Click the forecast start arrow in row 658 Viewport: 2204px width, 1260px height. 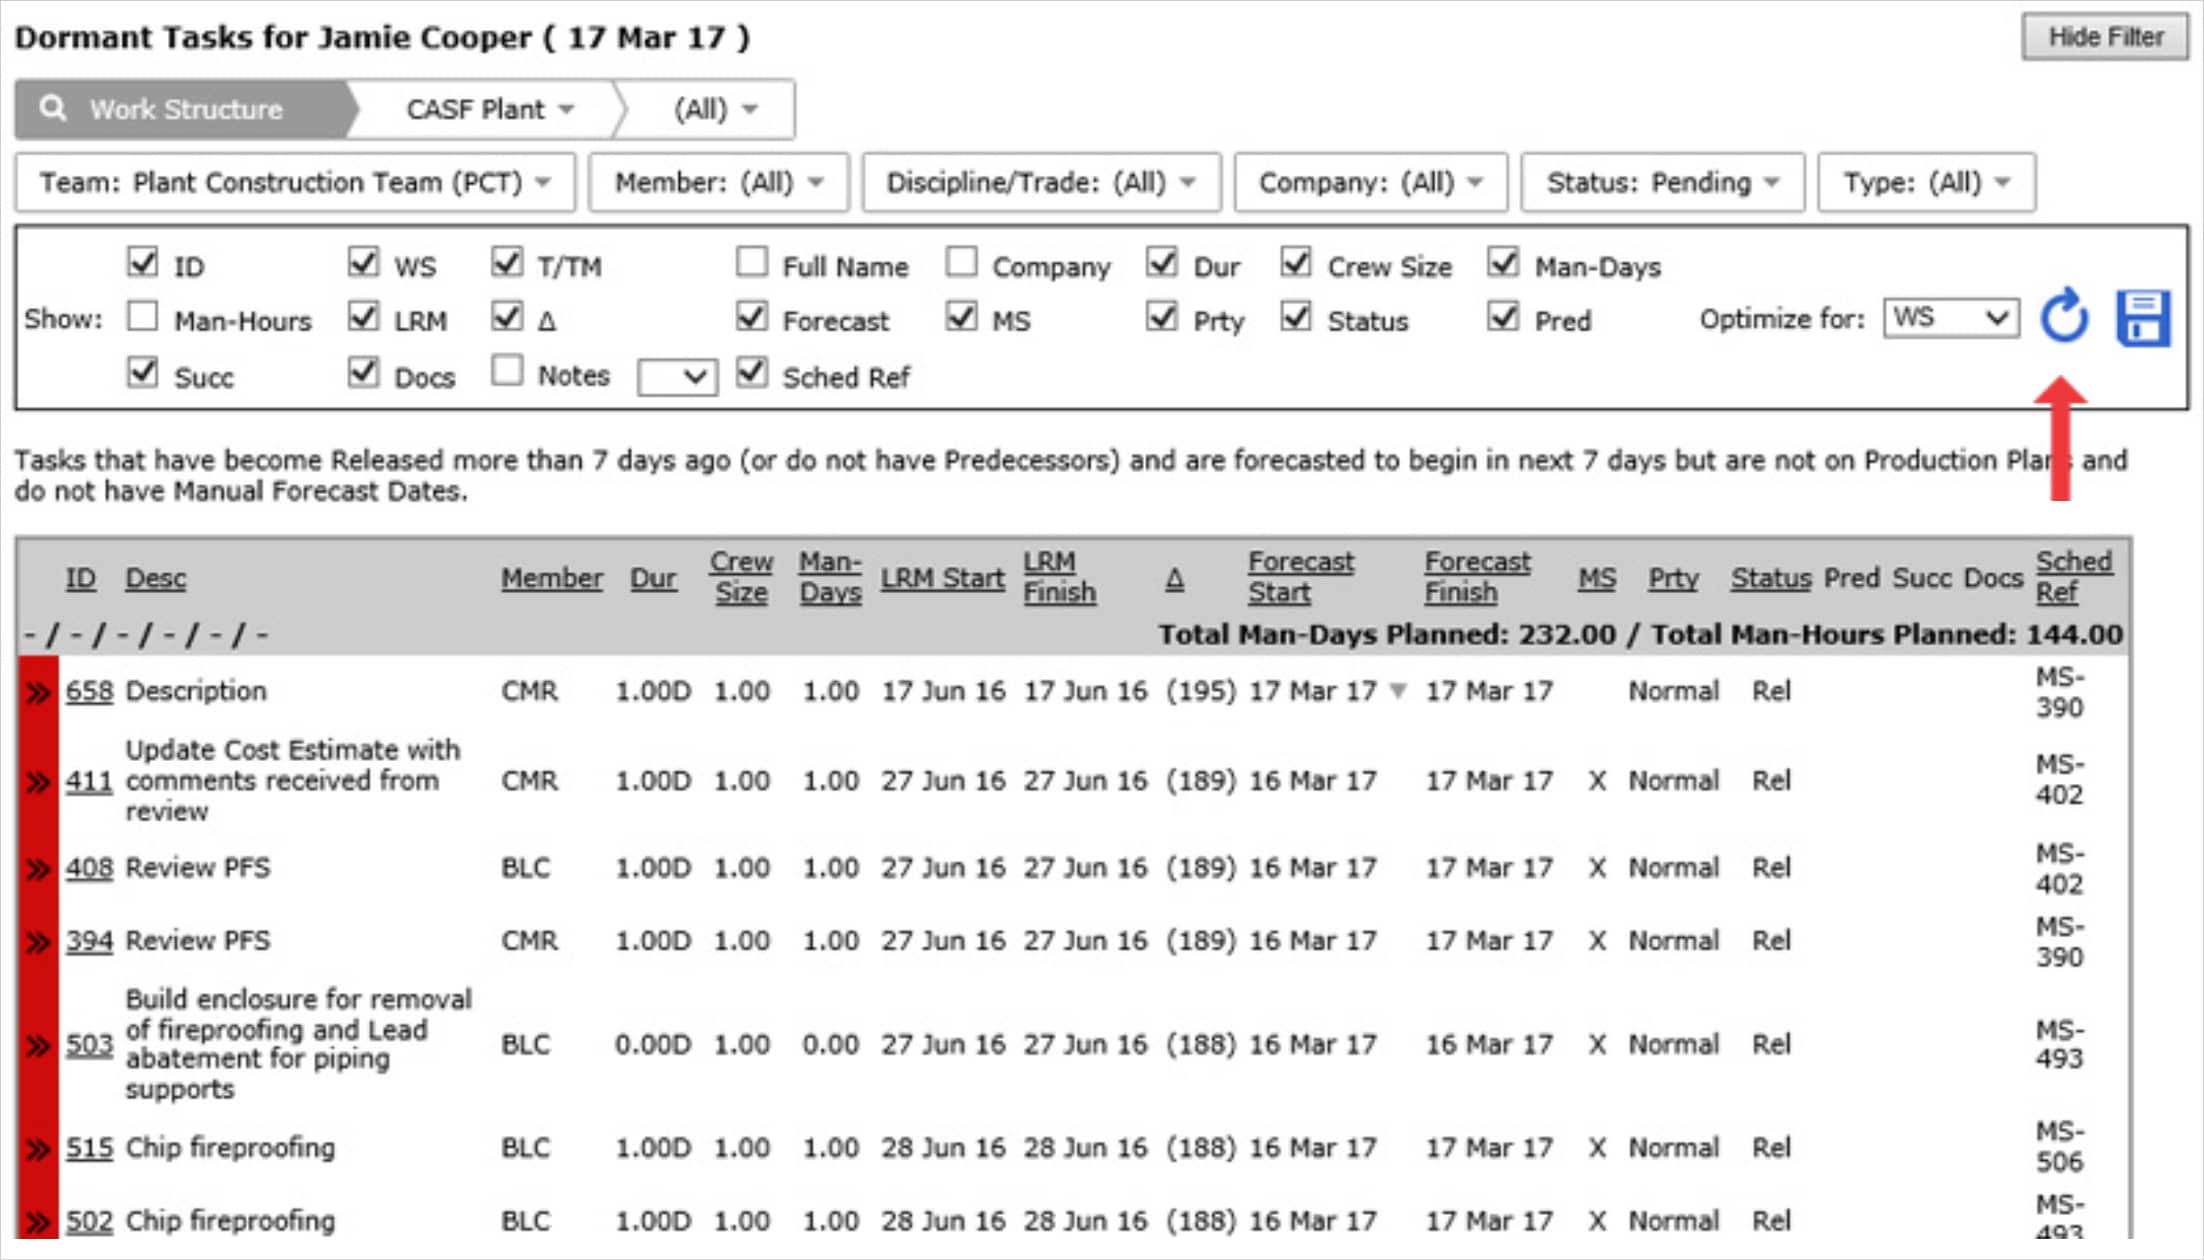pos(1399,690)
